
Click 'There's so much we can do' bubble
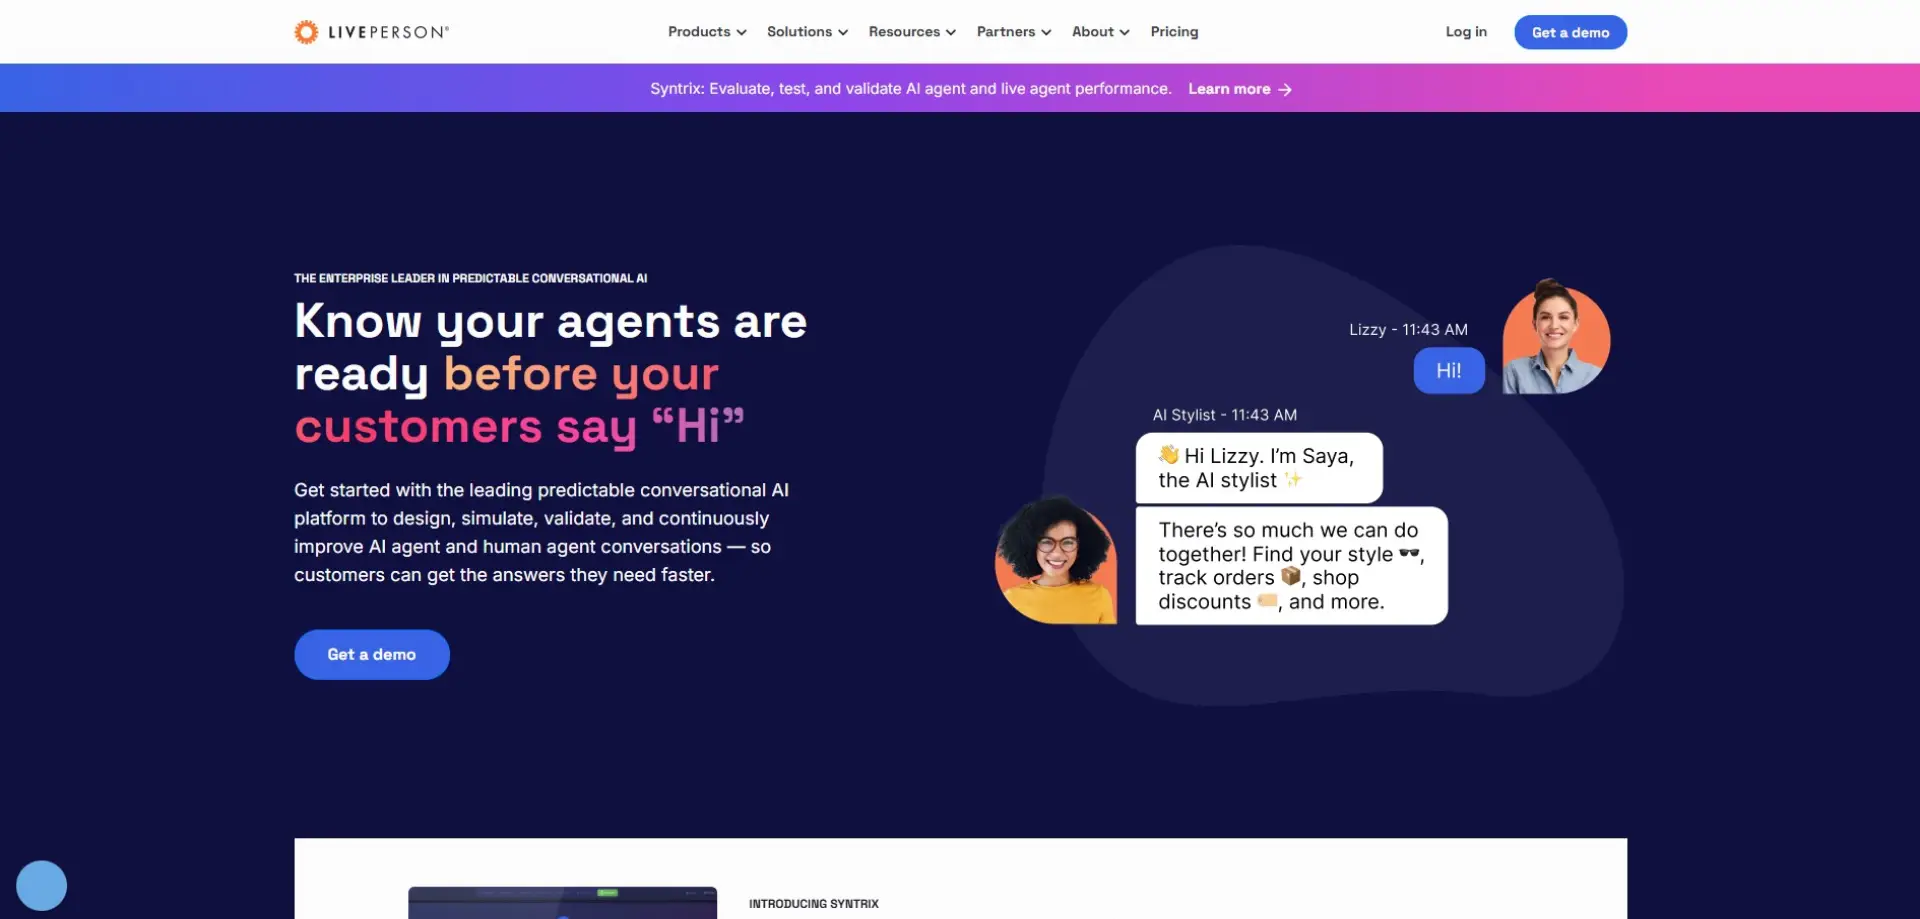pos(1291,566)
